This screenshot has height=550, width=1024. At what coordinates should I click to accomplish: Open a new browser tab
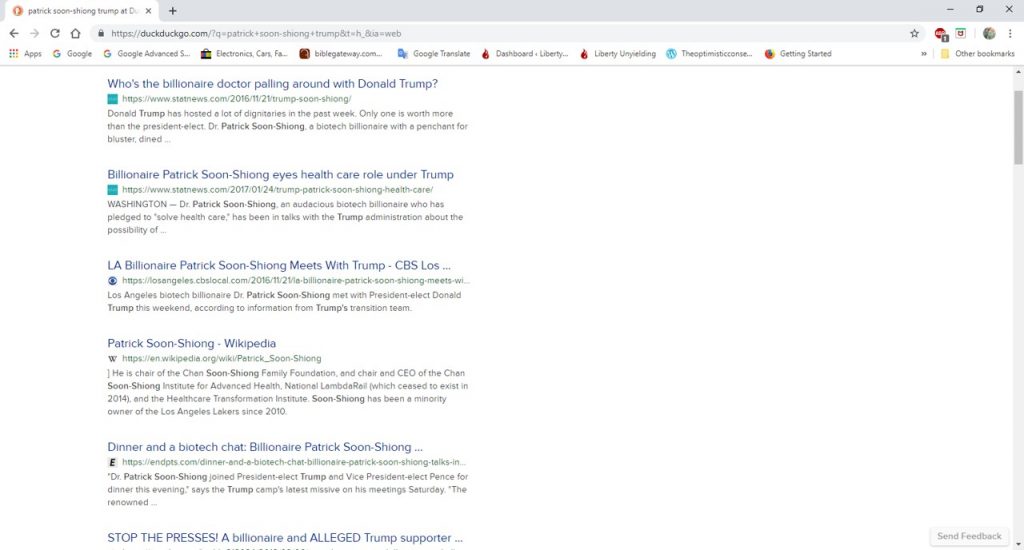[x=172, y=11]
